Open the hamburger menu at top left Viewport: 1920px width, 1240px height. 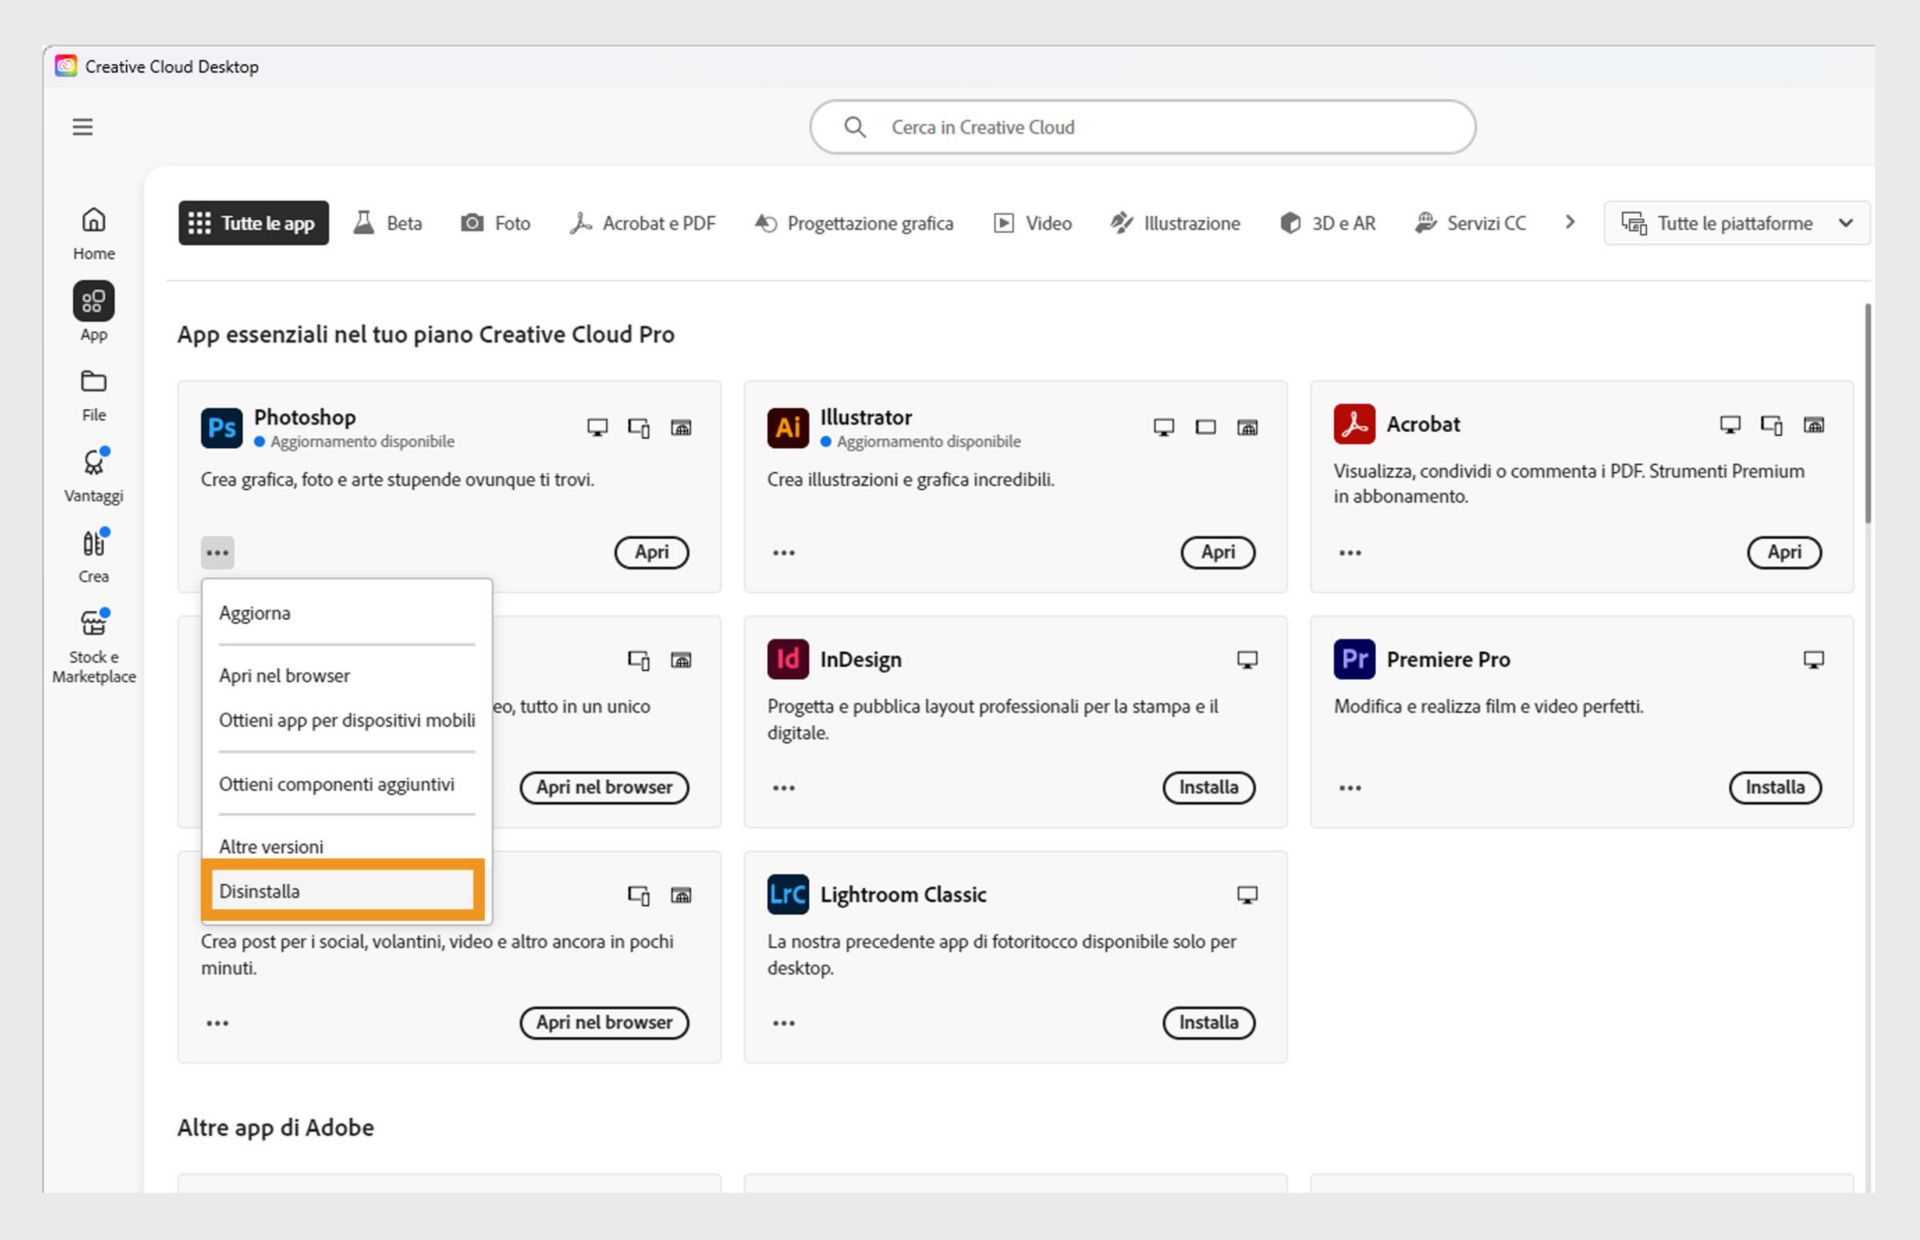tap(82, 127)
